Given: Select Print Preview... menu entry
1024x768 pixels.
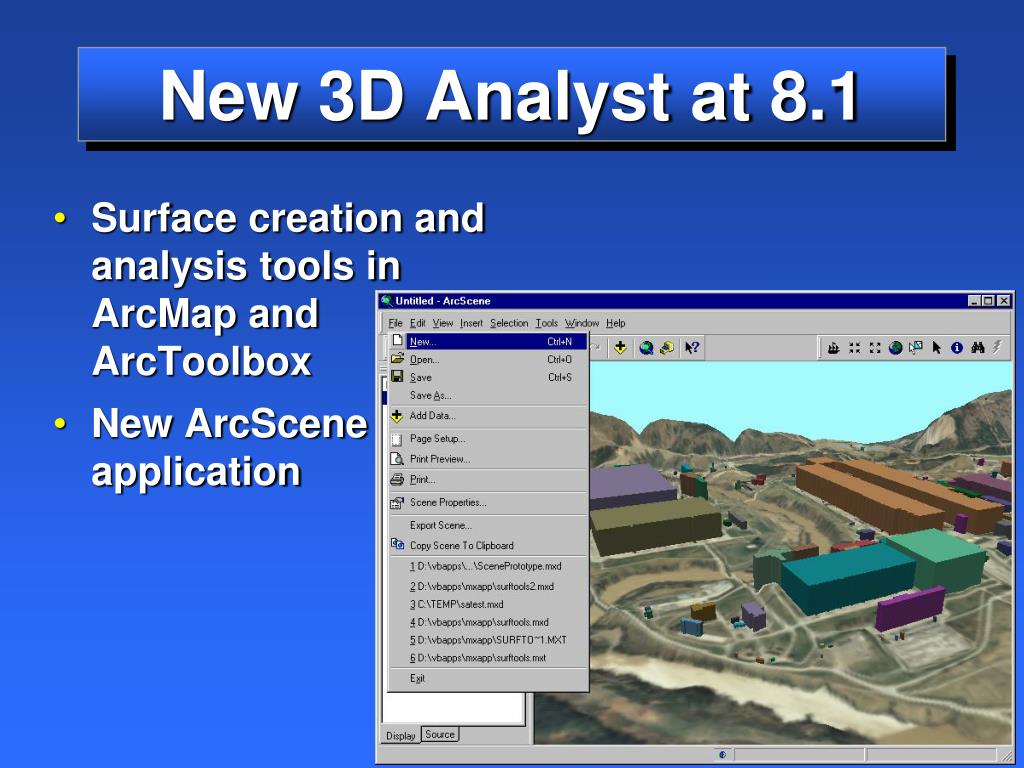Looking at the screenshot, I should click(488, 459).
